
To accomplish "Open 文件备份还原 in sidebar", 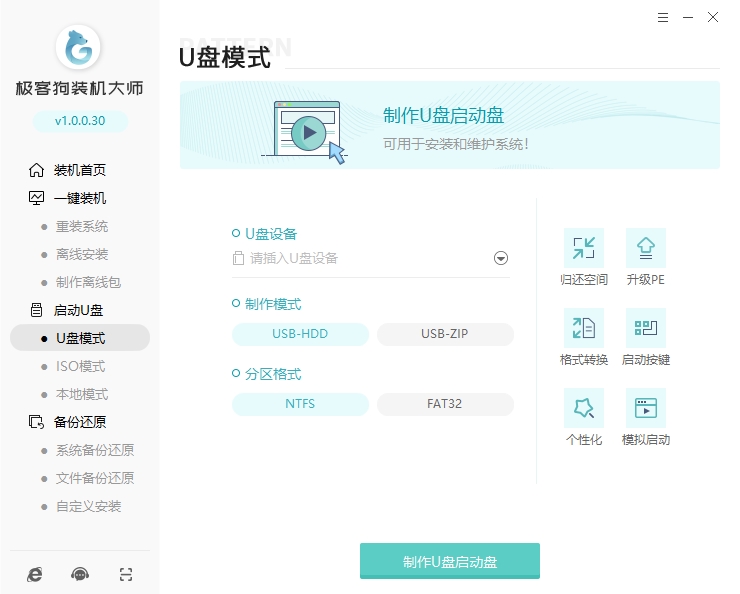I will click(95, 478).
